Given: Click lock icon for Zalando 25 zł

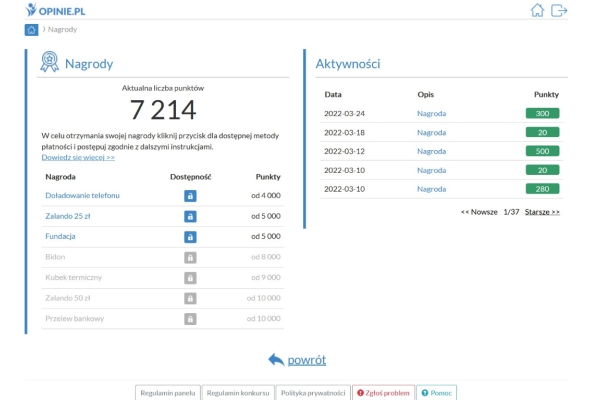Looking at the screenshot, I should pyautogui.click(x=190, y=216).
